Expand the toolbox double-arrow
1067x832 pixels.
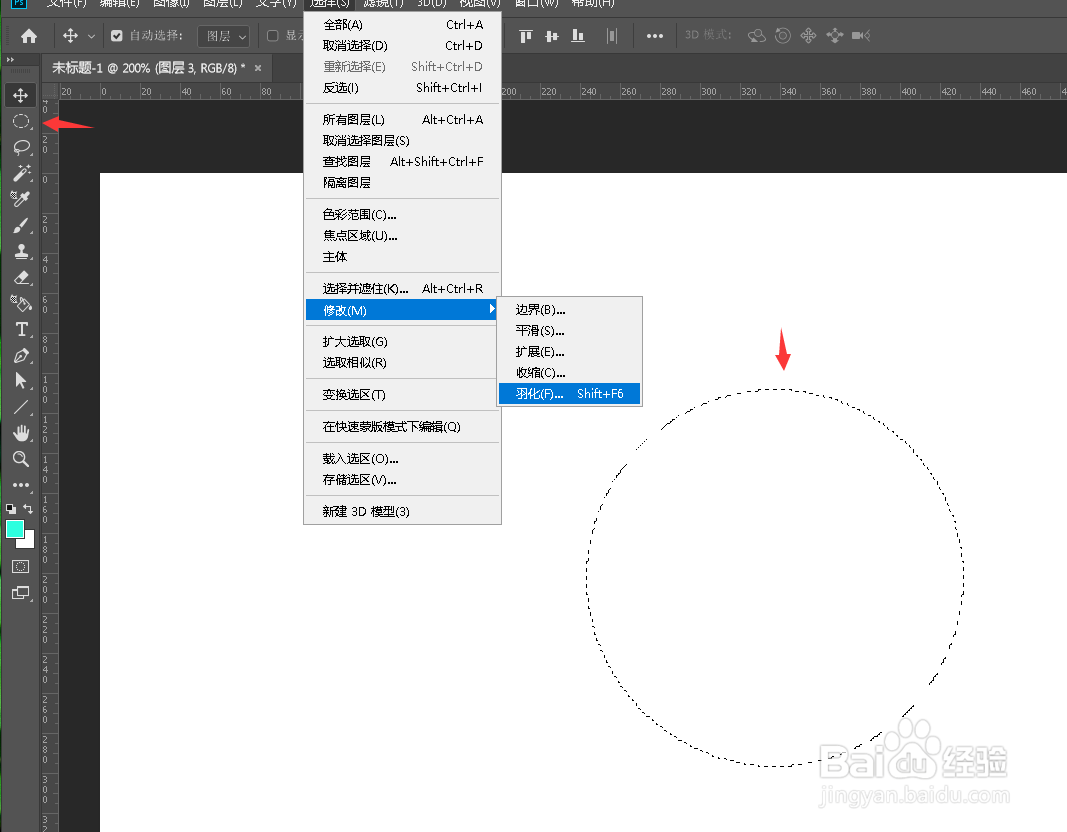(10, 60)
